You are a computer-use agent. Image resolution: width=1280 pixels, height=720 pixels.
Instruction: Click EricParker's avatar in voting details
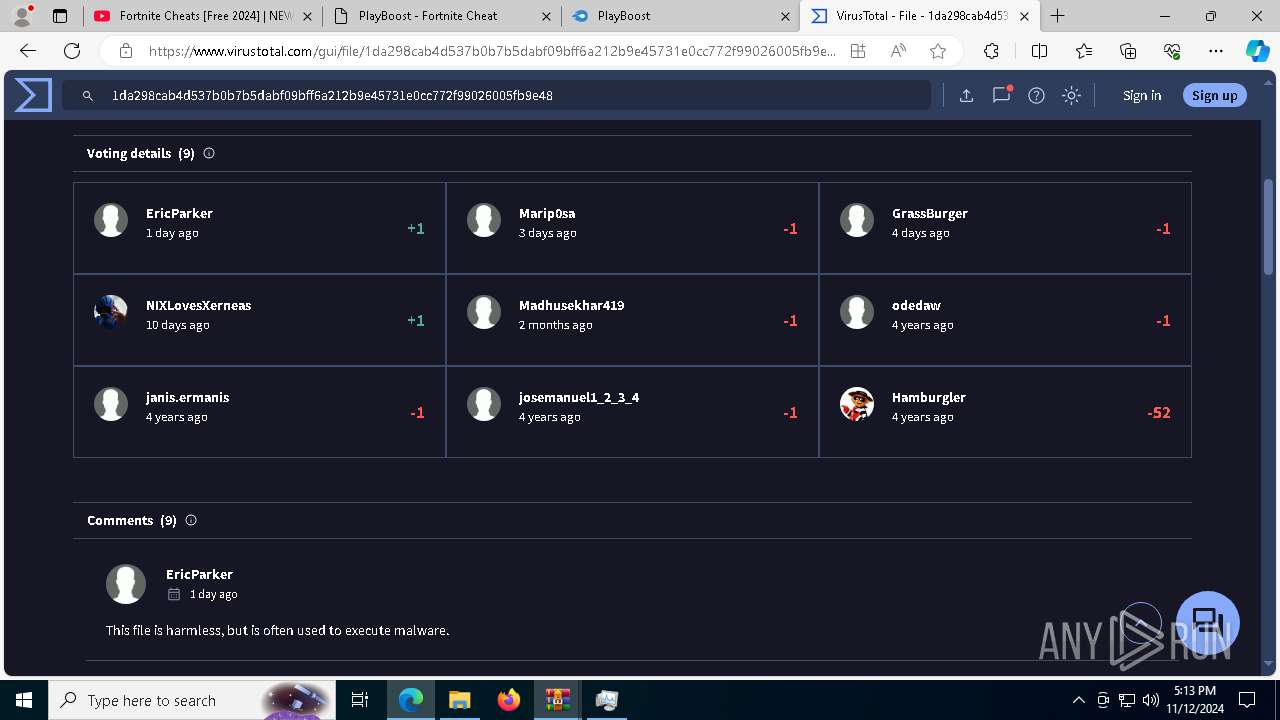pyautogui.click(x=111, y=220)
